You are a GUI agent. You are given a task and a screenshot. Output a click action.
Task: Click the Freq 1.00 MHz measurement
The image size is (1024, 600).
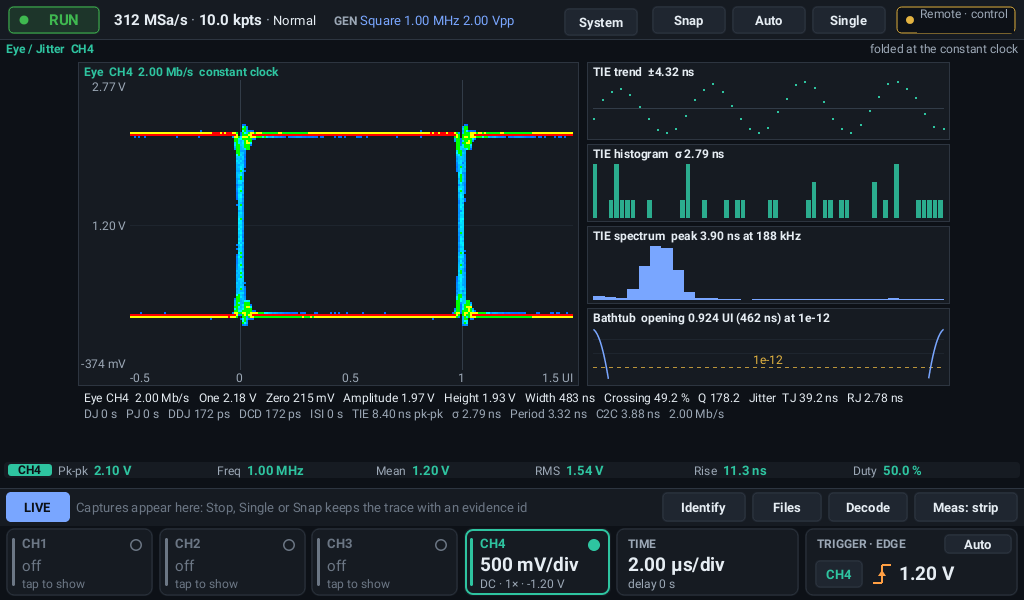pos(260,471)
